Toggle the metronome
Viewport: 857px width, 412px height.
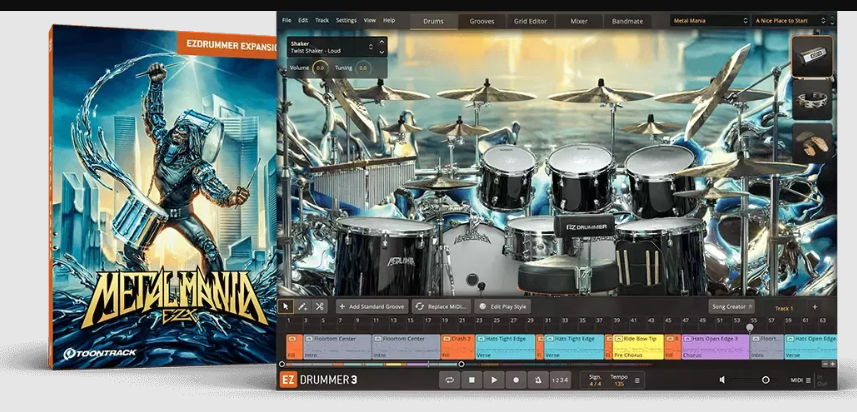pos(538,380)
